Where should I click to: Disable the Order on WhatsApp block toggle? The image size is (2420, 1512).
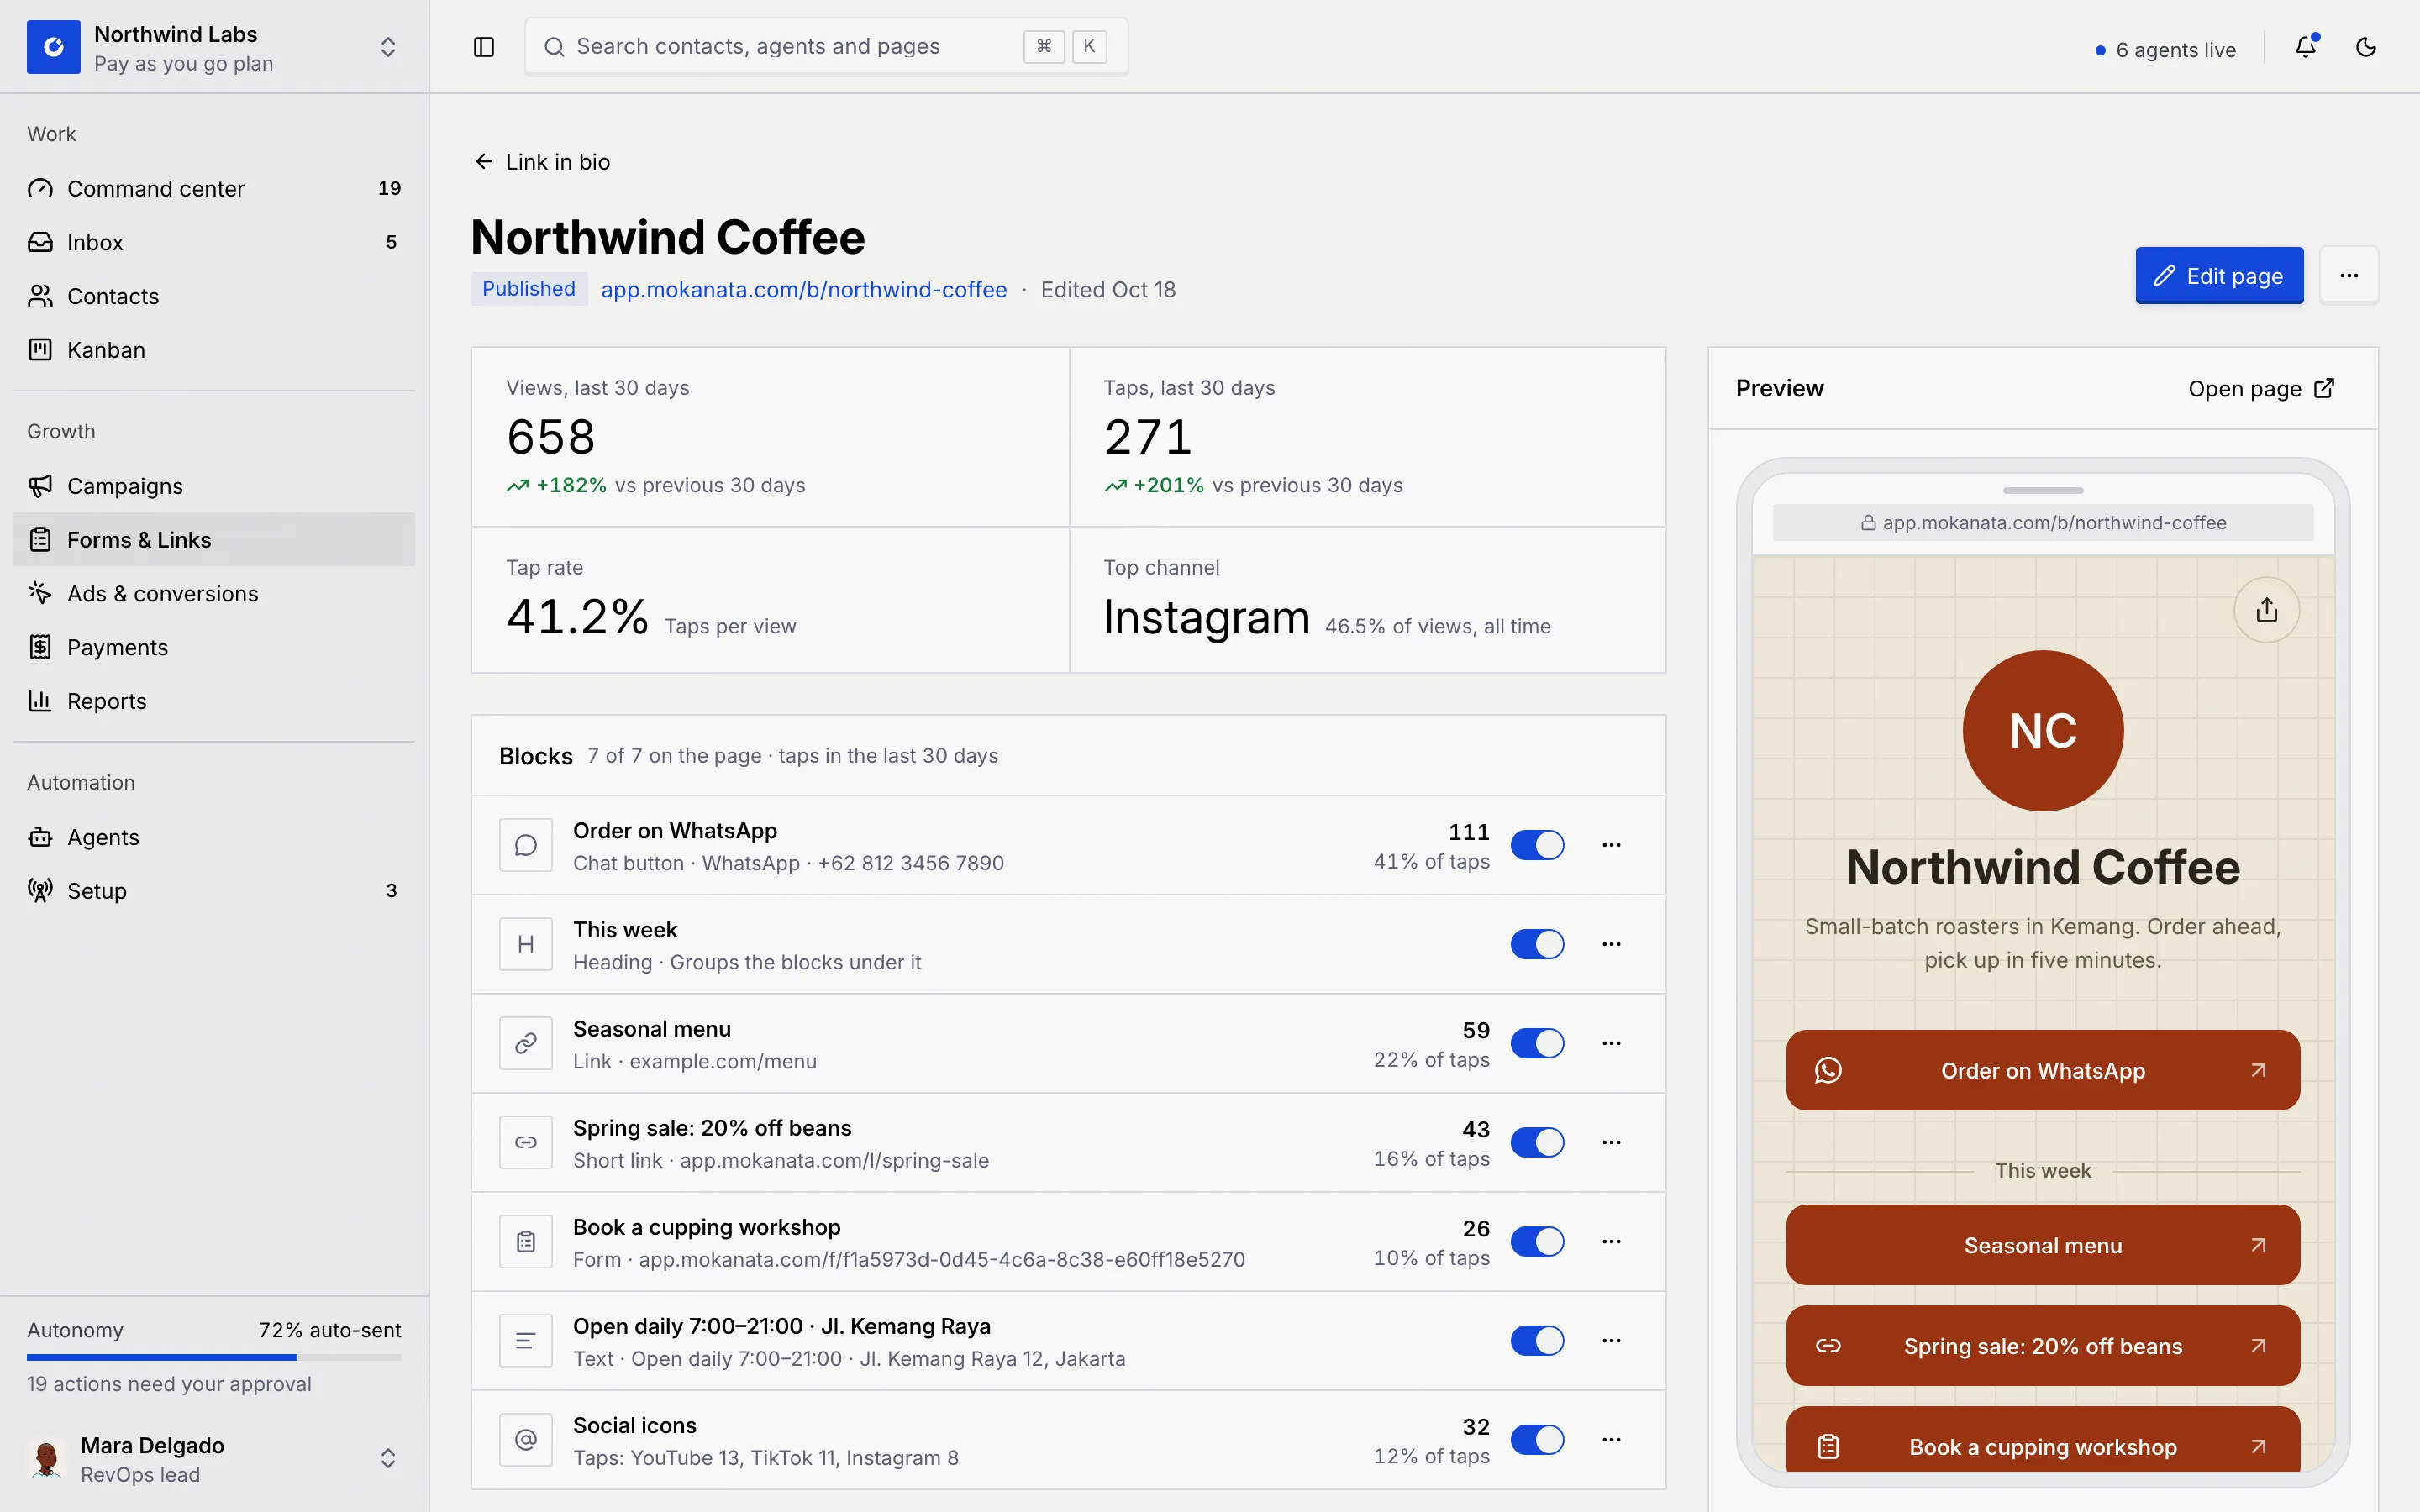1537,846
